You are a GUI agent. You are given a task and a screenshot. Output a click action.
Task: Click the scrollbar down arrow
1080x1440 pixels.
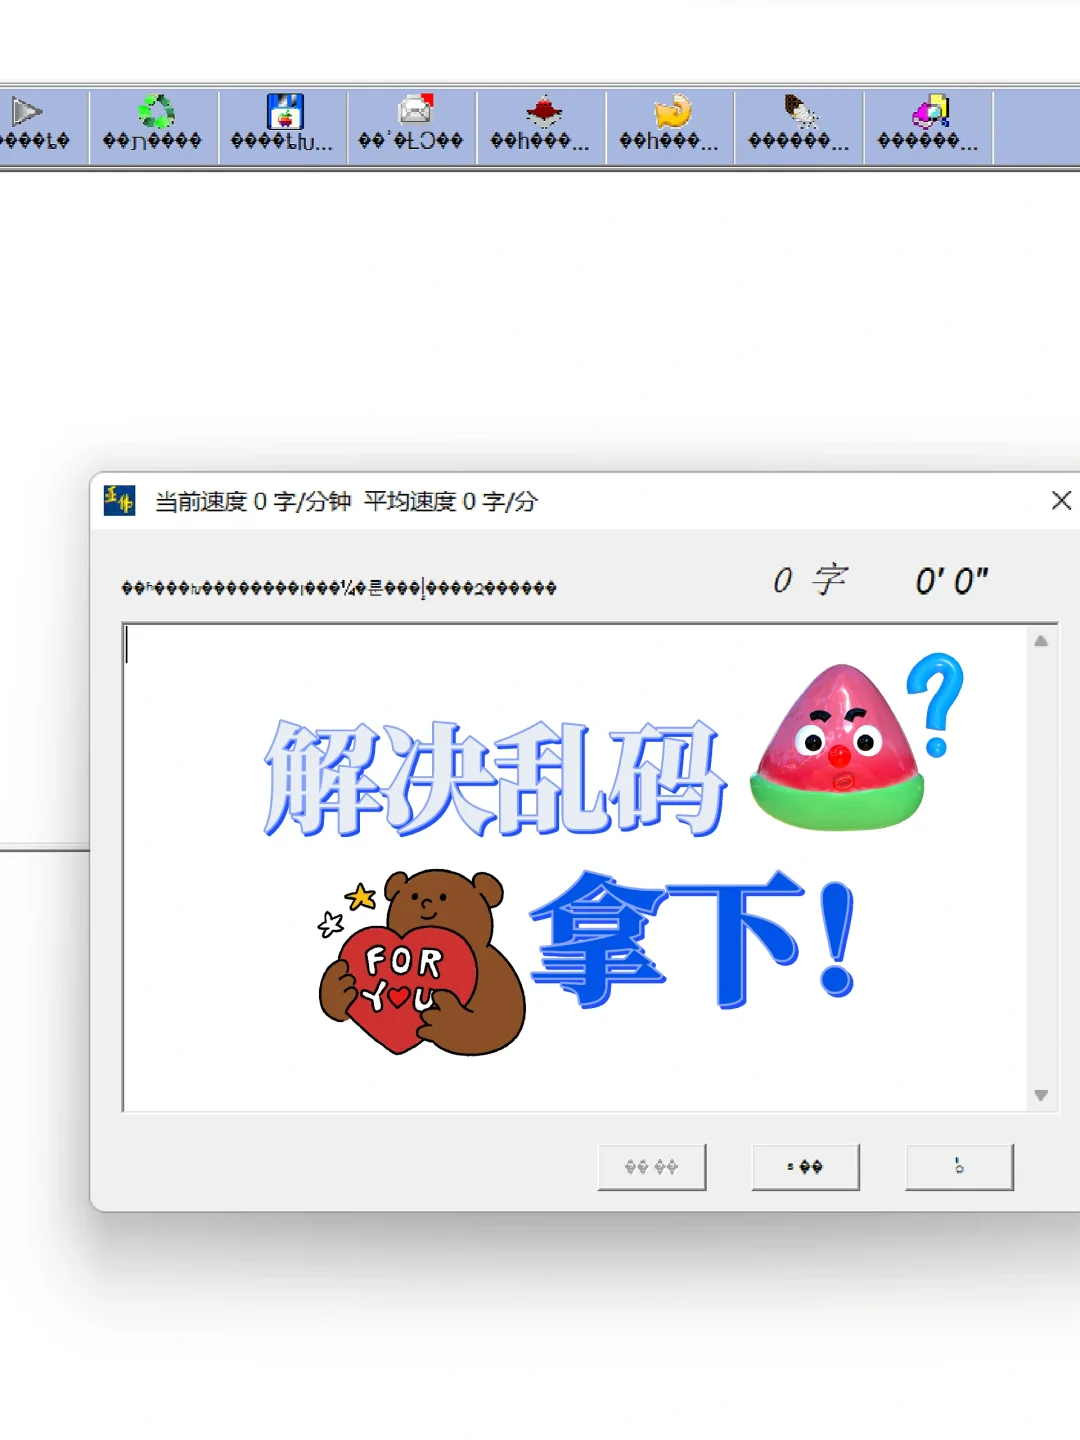coord(1041,1095)
